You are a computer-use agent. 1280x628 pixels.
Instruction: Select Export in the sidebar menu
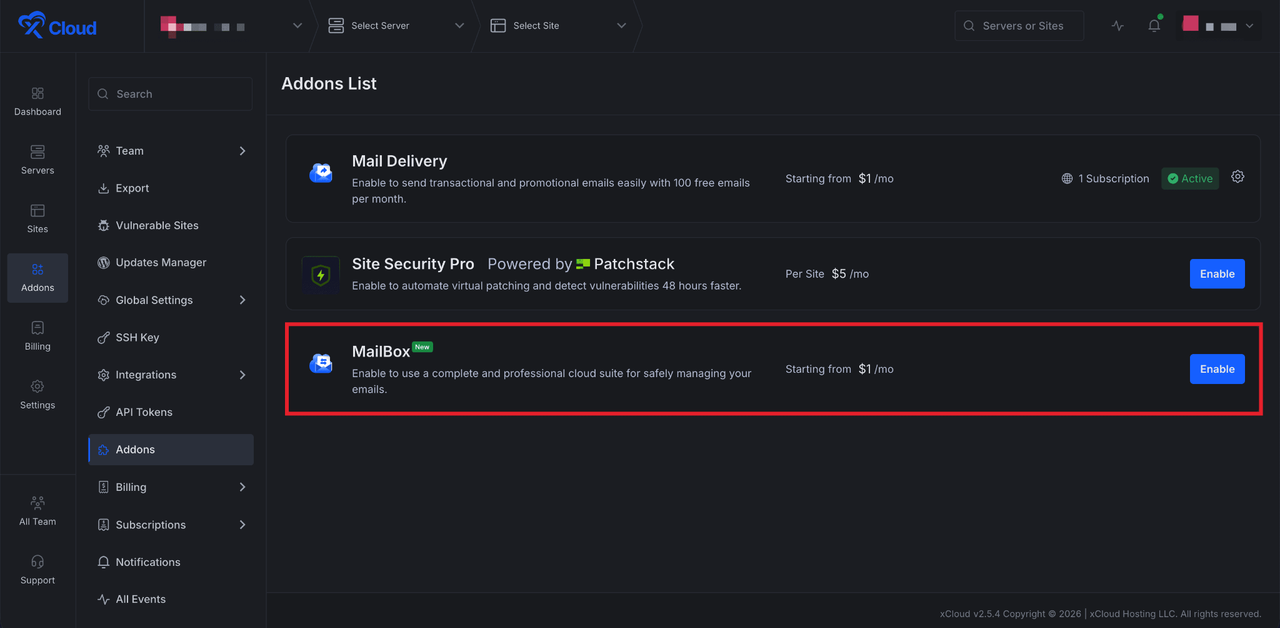point(171,188)
